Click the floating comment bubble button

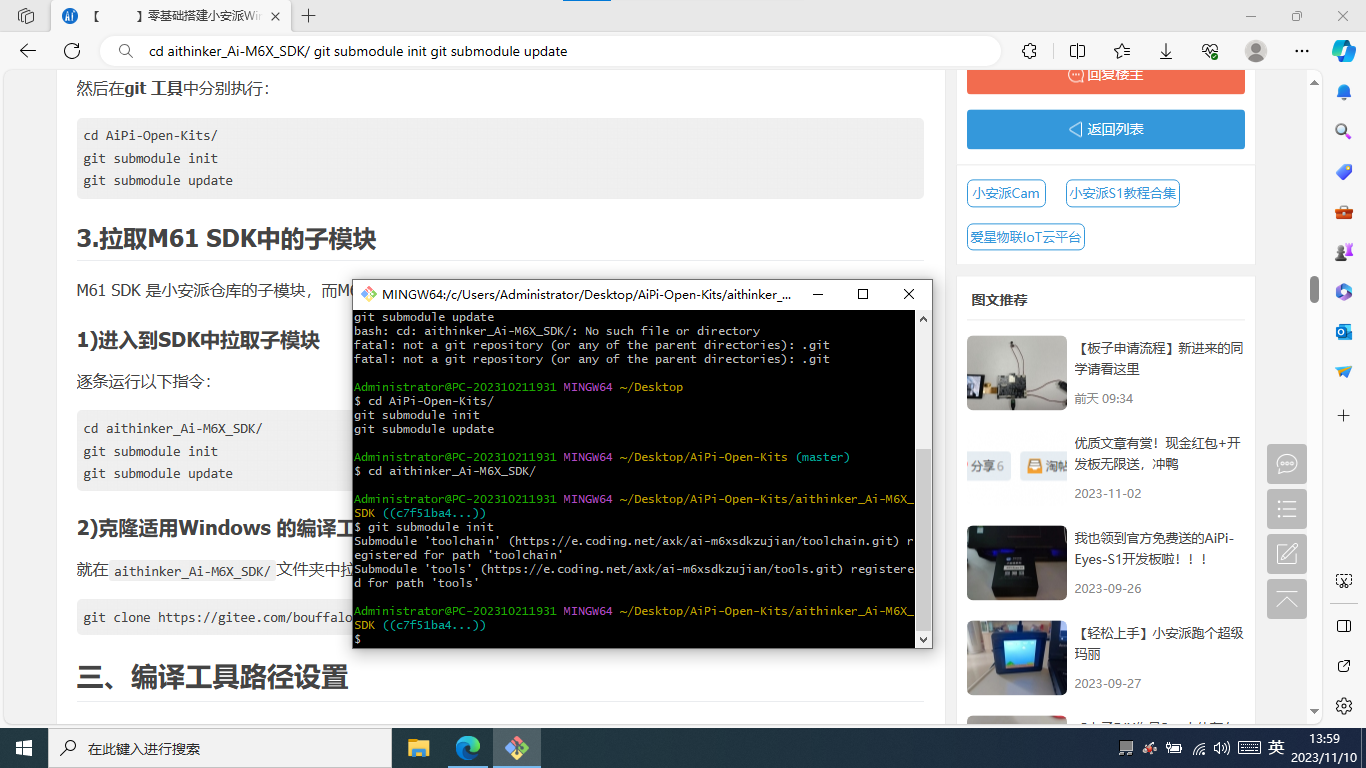coord(1287,464)
